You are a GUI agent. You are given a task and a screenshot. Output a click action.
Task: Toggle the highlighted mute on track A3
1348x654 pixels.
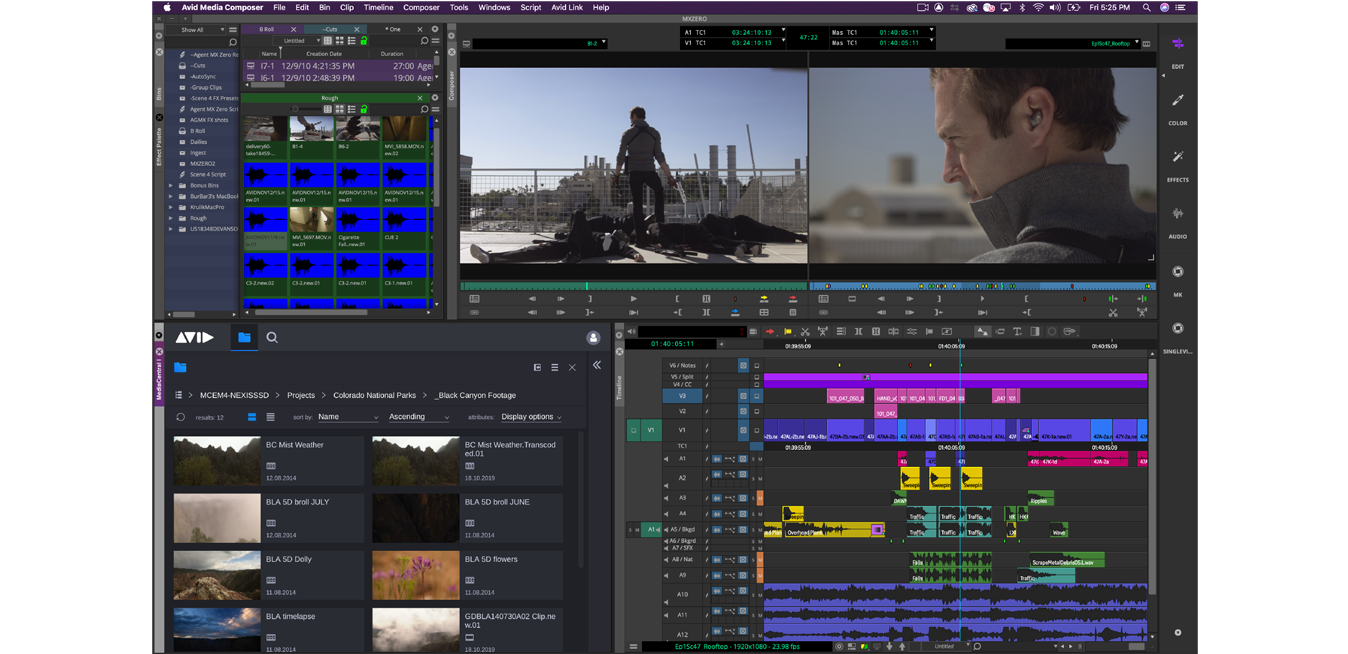pyautogui.click(x=760, y=497)
